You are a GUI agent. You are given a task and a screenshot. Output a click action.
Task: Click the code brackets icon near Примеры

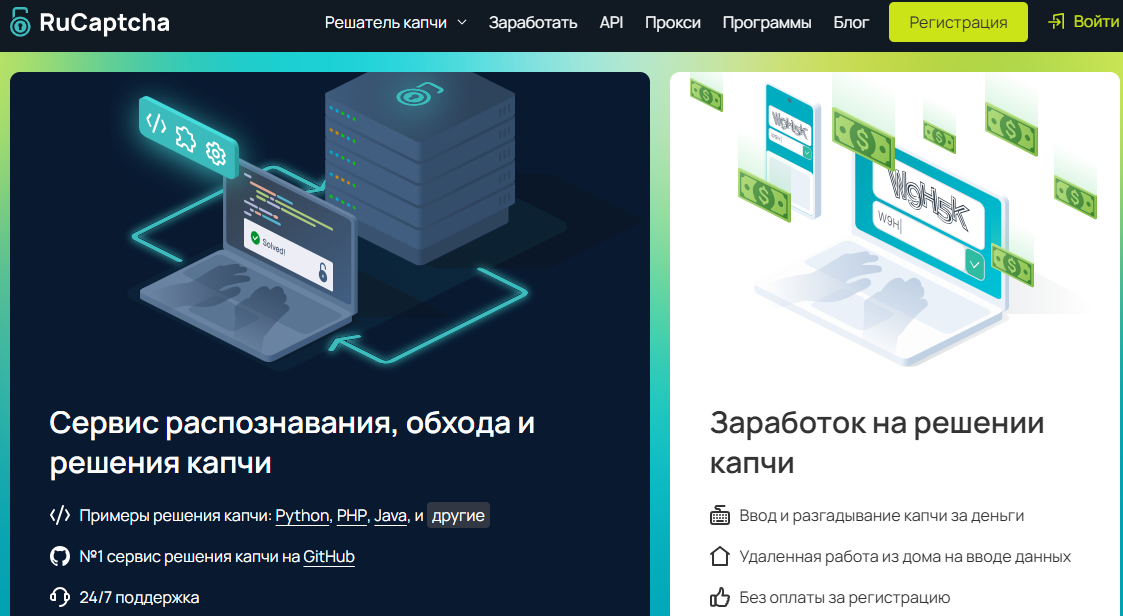tap(59, 515)
